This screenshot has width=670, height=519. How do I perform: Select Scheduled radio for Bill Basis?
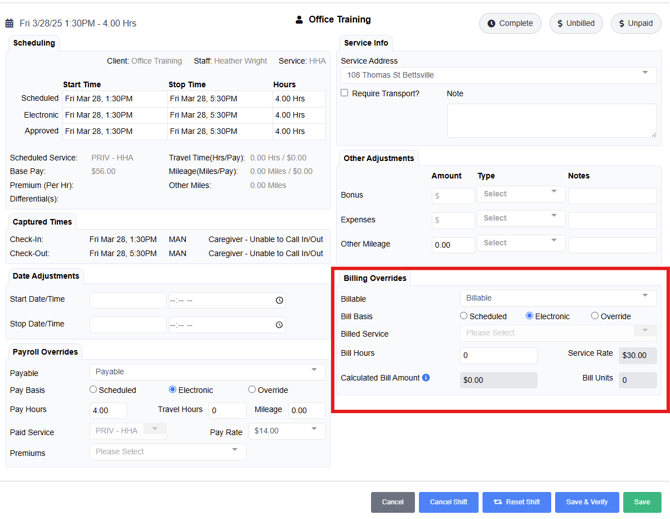(x=464, y=316)
